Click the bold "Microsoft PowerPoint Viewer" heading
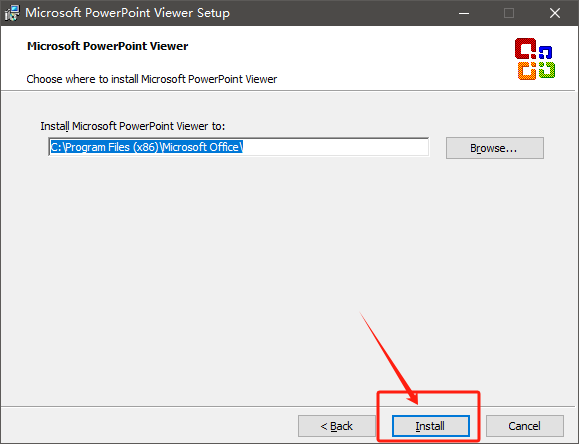The height and width of the screenshot is (444, 579). coord(107,46)
